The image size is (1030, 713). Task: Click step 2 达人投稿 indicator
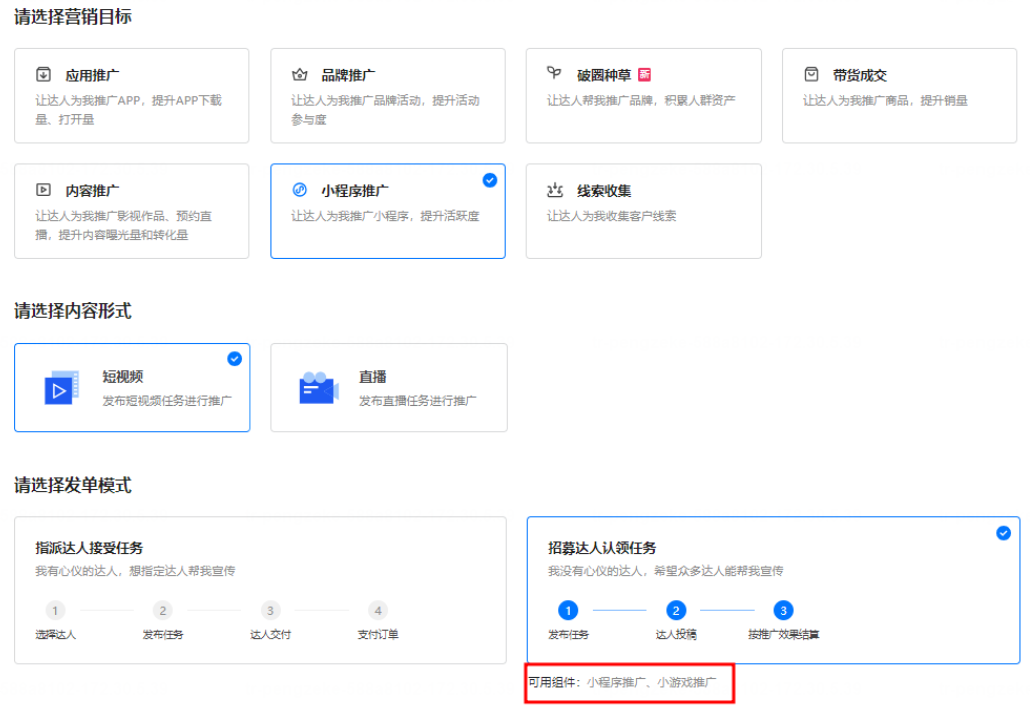coord(676,610)
